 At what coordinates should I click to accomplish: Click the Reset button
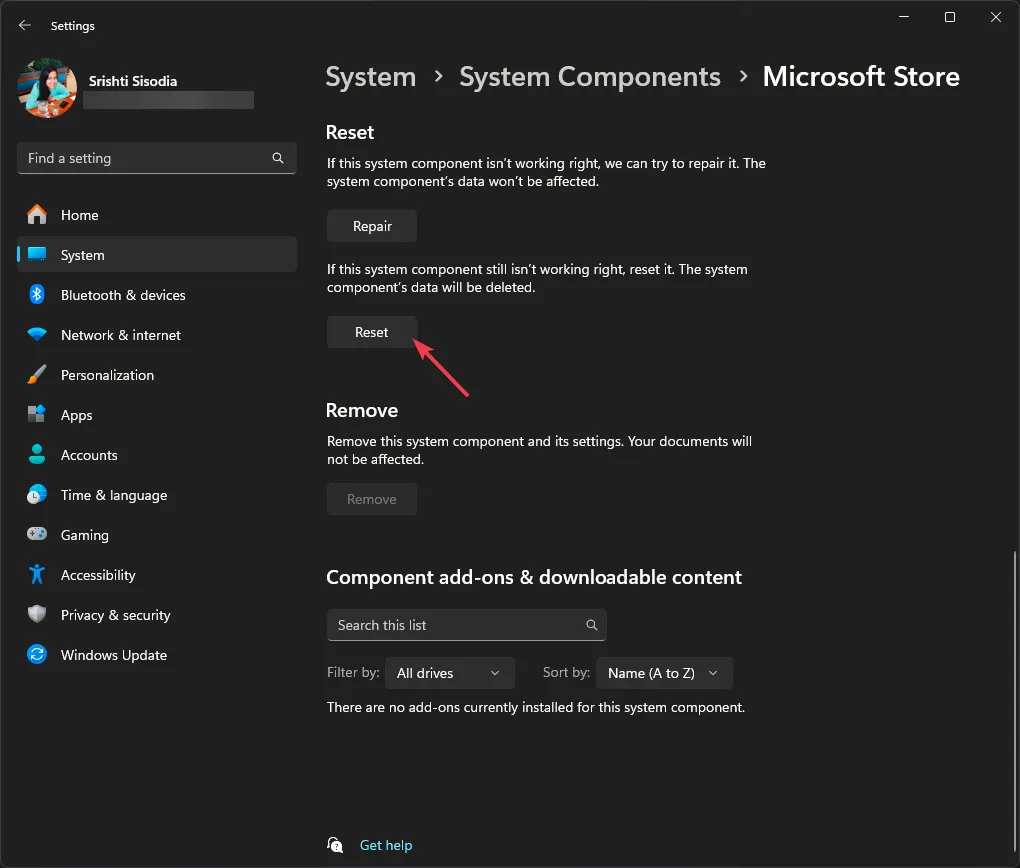[x=371, y=332]
